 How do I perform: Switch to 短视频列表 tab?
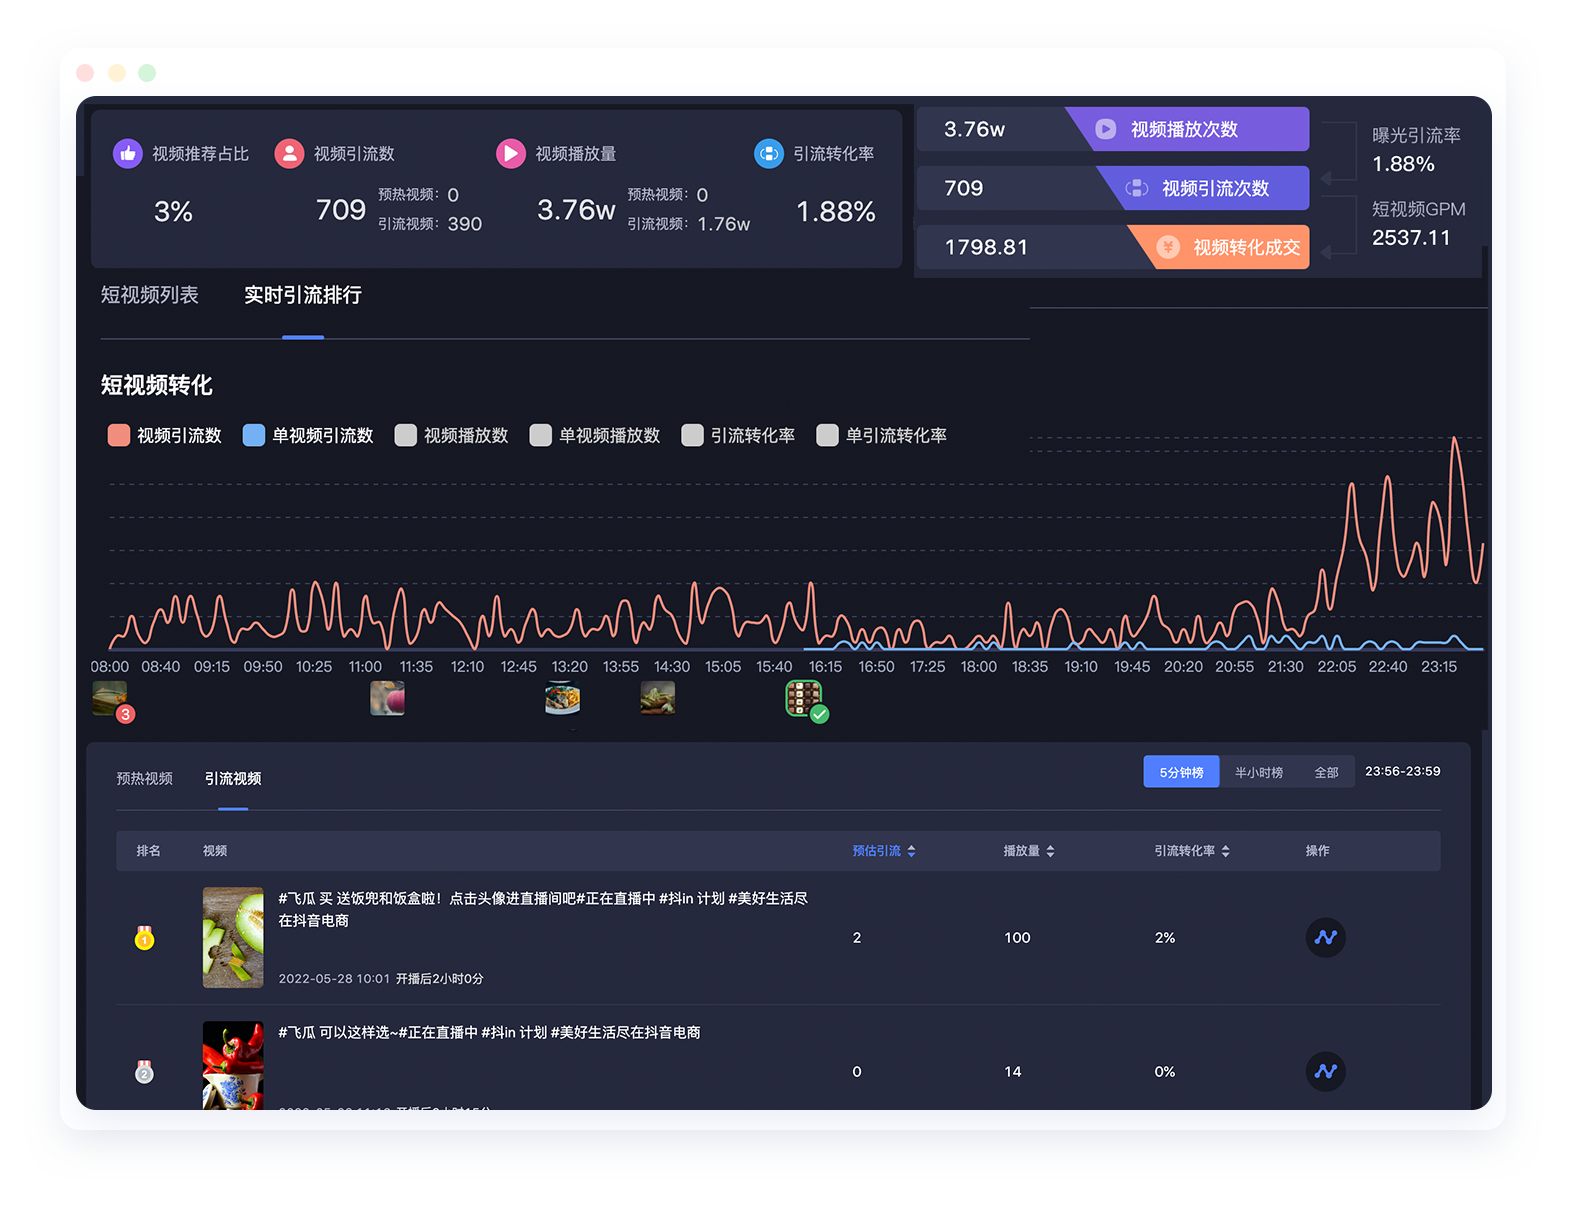[150, 295]
